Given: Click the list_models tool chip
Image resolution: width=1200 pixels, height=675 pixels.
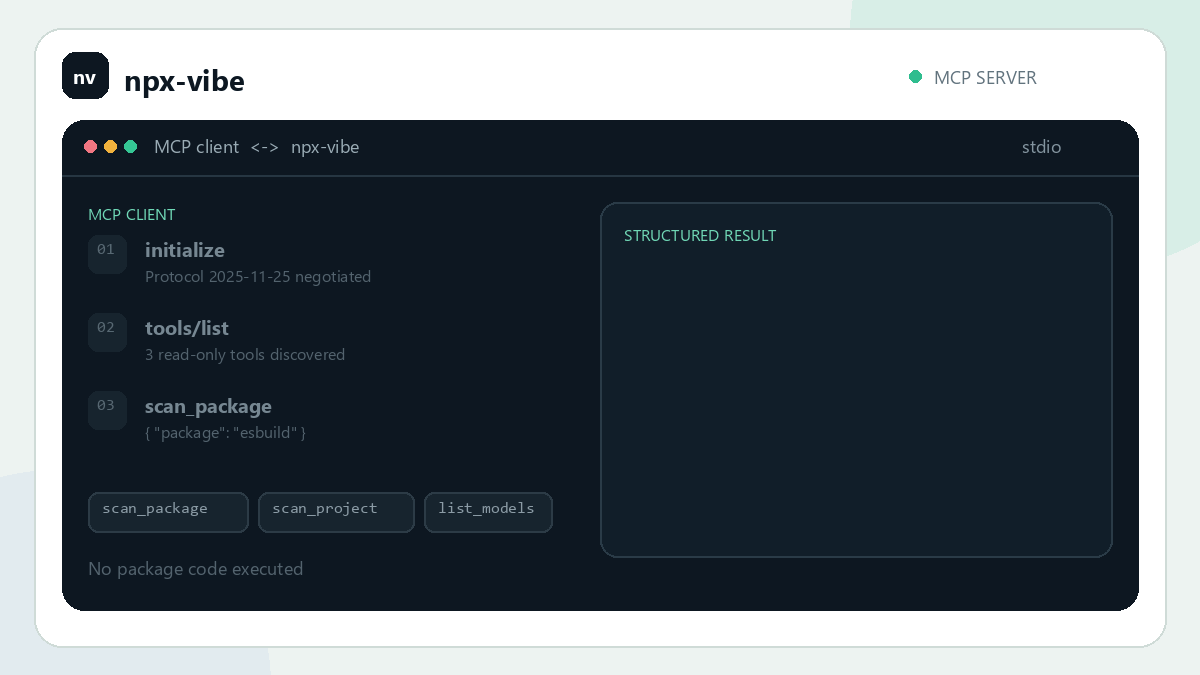Looking at the screenshot, I should pos(488,512).
